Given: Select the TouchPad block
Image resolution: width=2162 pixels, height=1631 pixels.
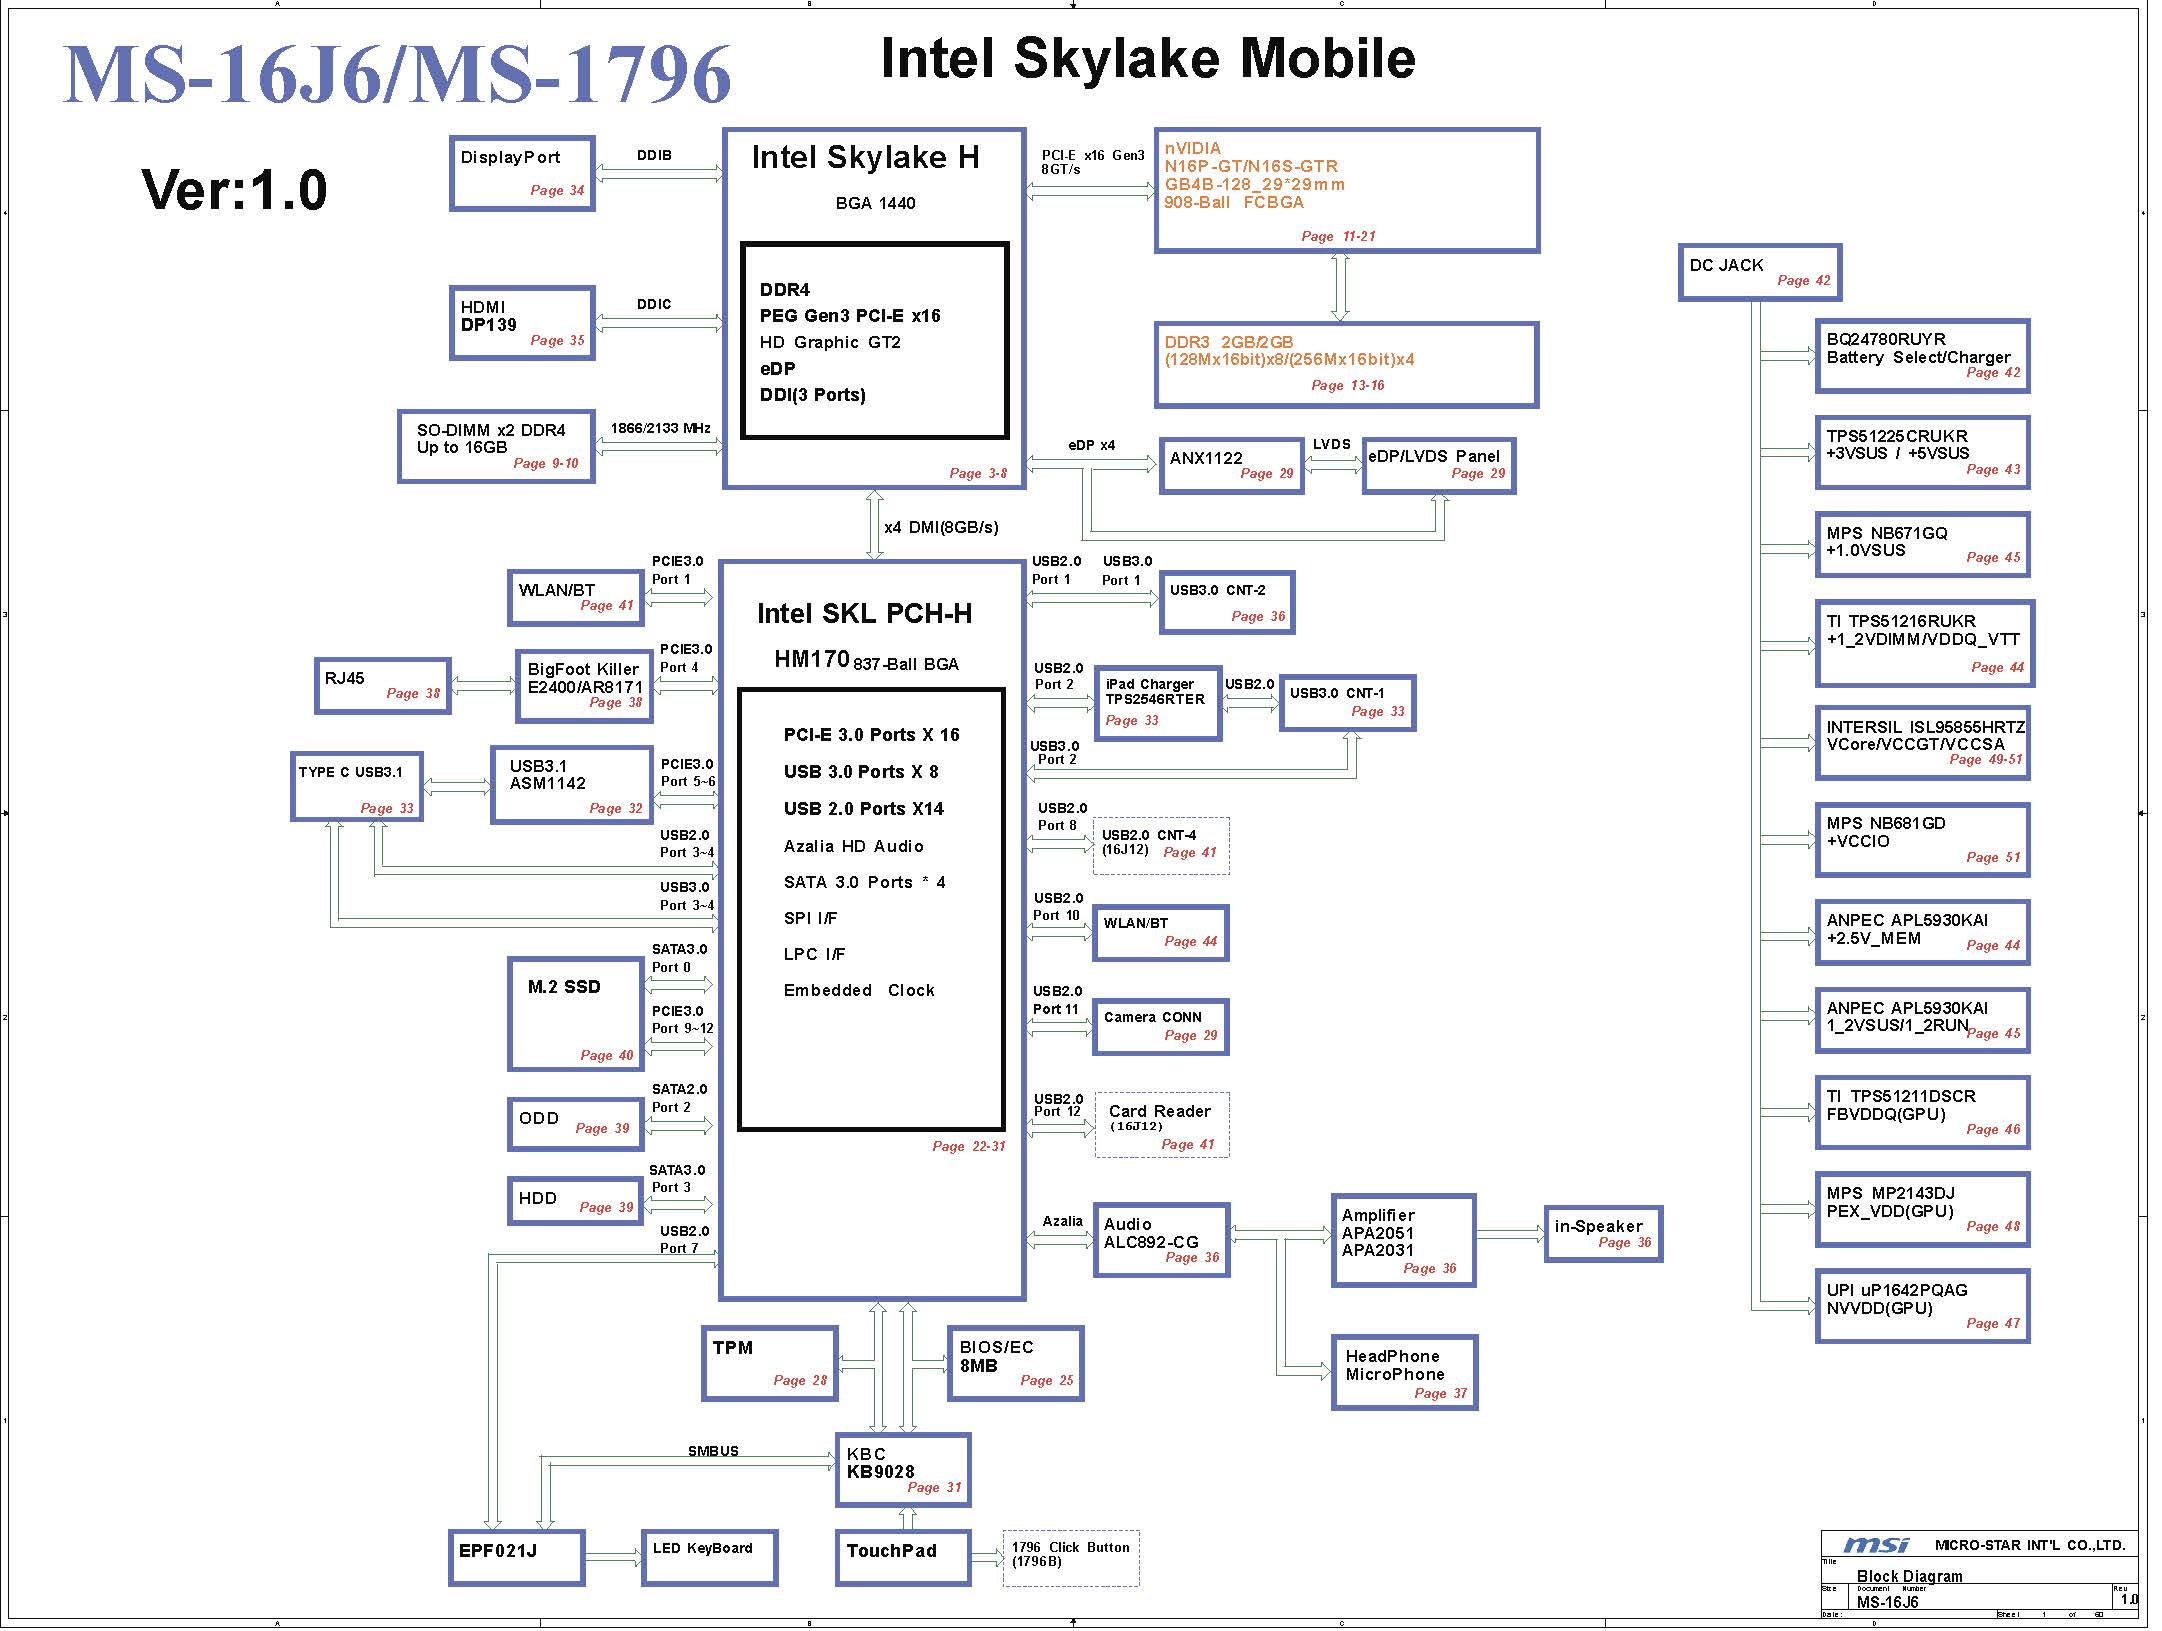Looking at the screenshot, I should tap(903, 1557).
